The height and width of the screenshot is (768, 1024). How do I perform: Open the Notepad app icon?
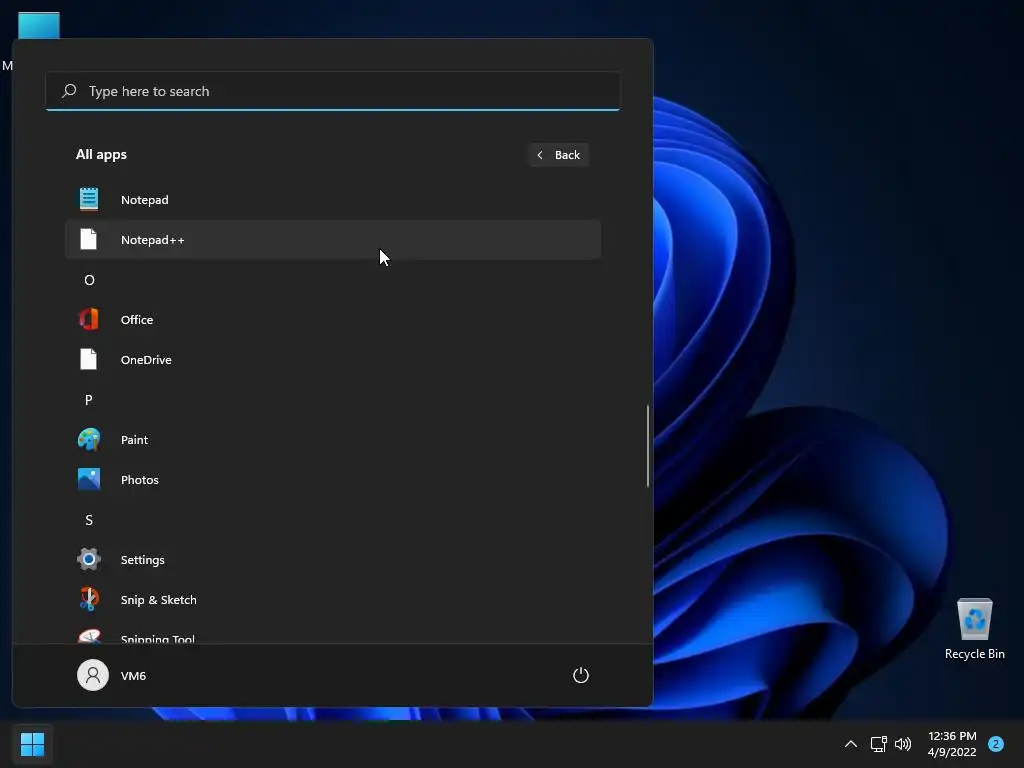point(89,199)
